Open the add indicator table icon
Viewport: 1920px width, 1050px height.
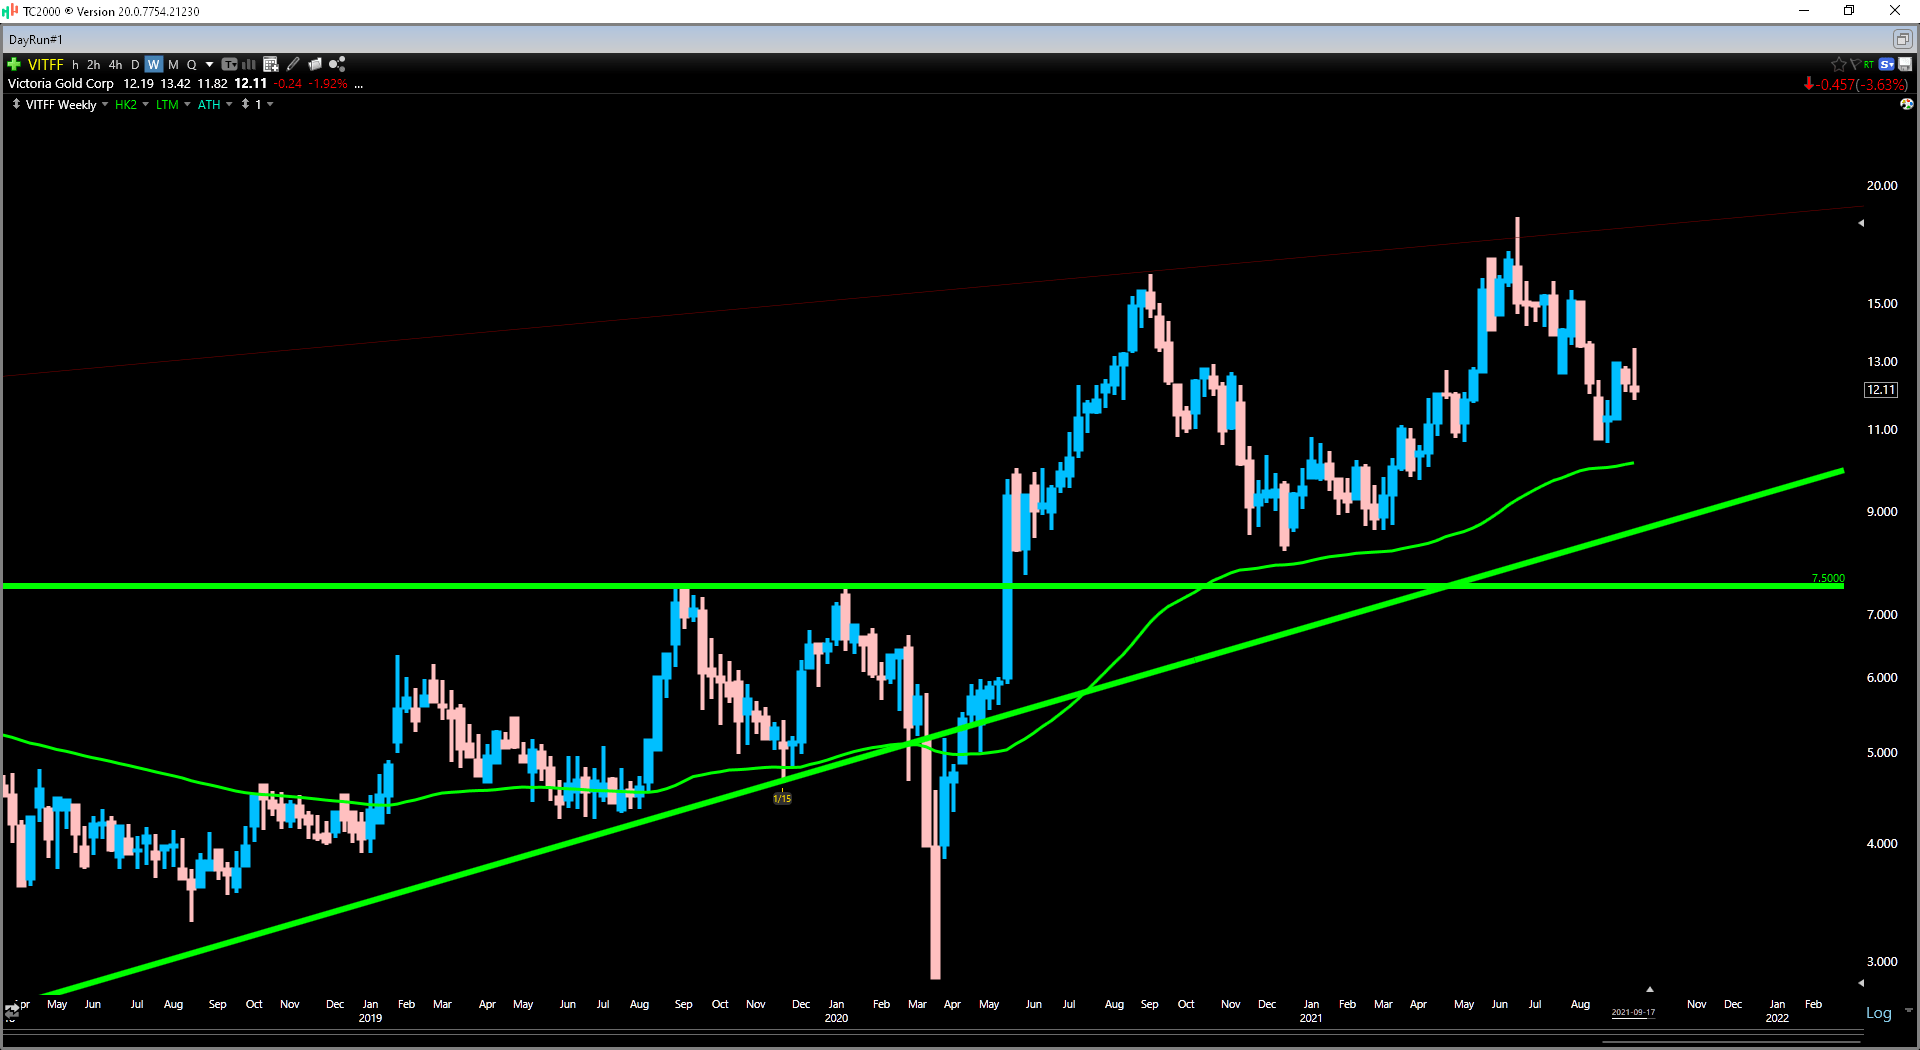(270, 64)
